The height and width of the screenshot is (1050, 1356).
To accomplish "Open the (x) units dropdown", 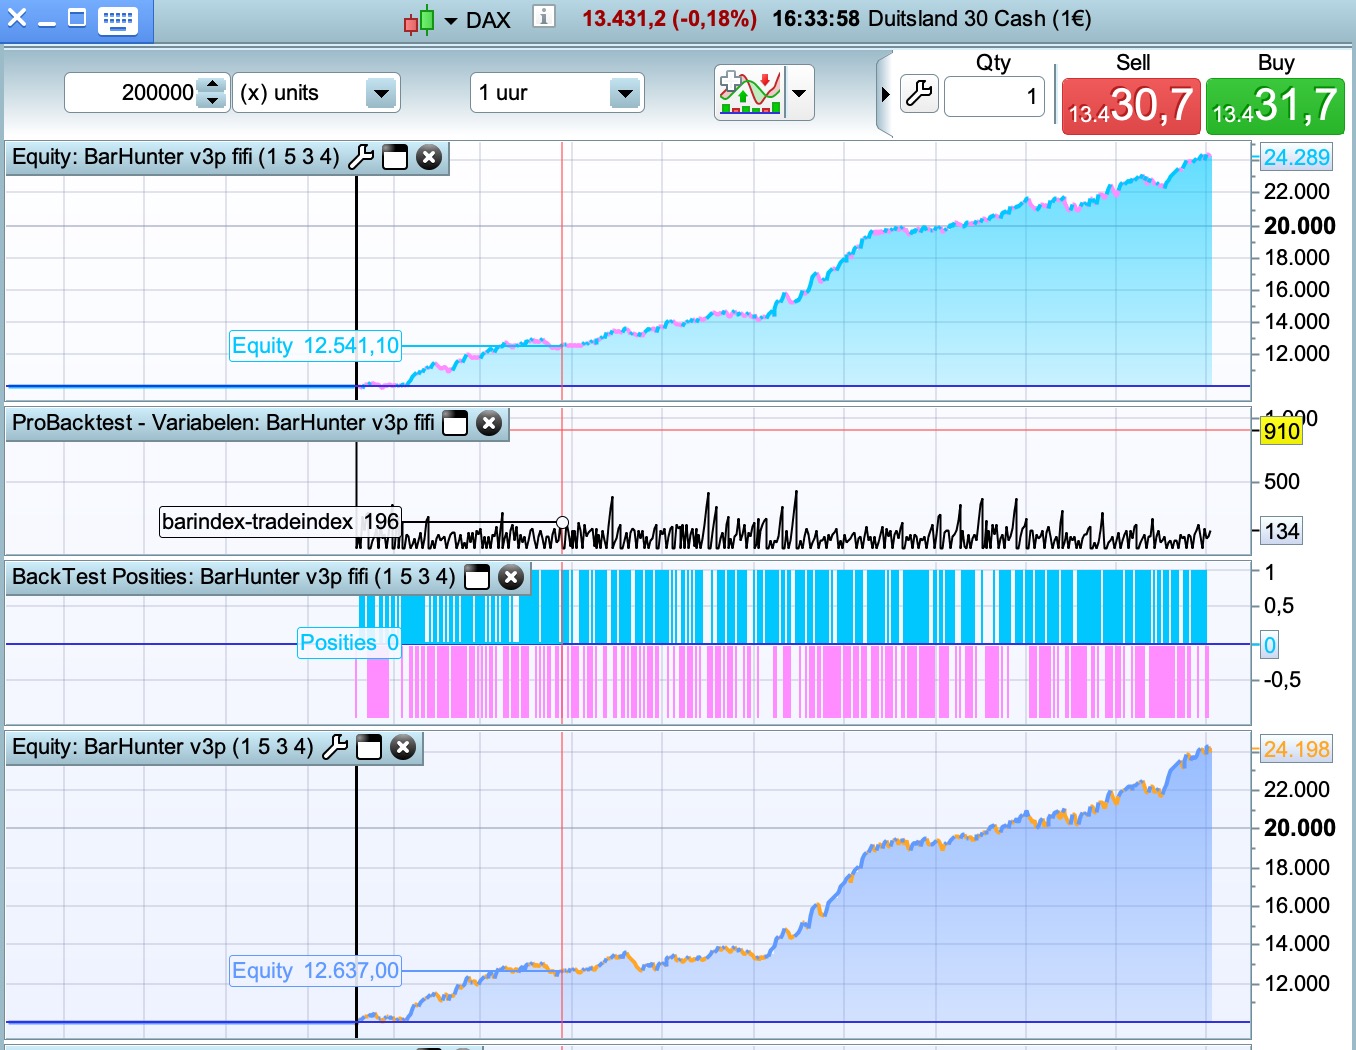I will coord(380,94).
